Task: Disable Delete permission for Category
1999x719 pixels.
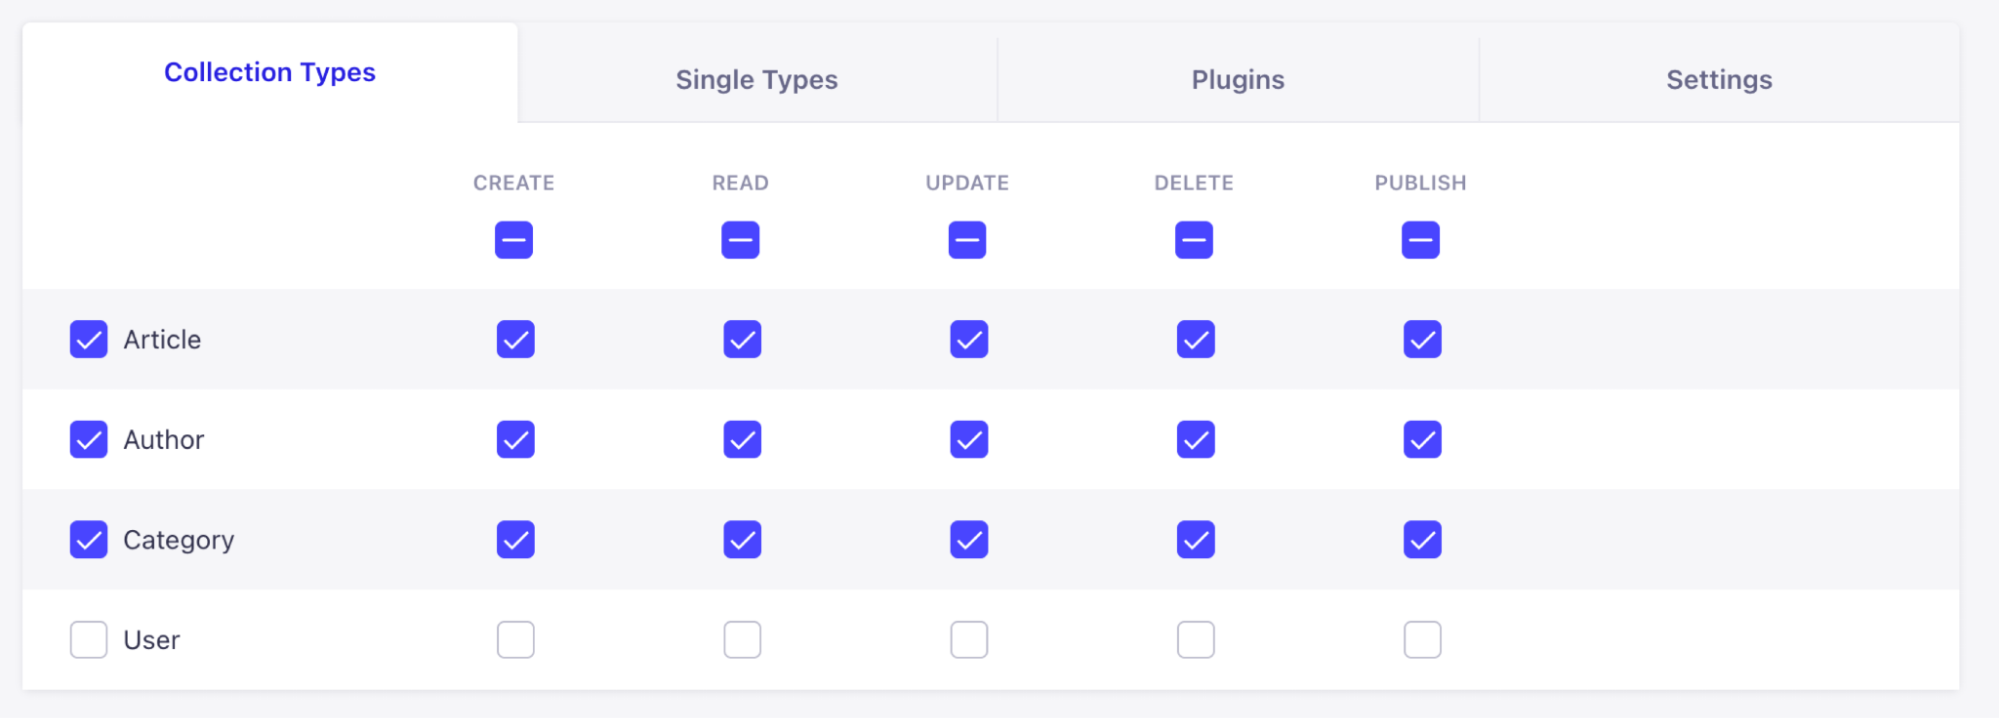Action: [1196, 540]
